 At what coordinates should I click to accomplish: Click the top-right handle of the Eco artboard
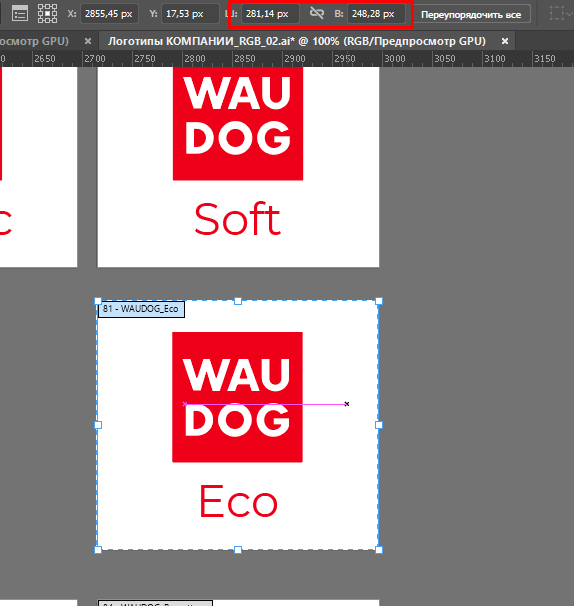coord(379,301)
